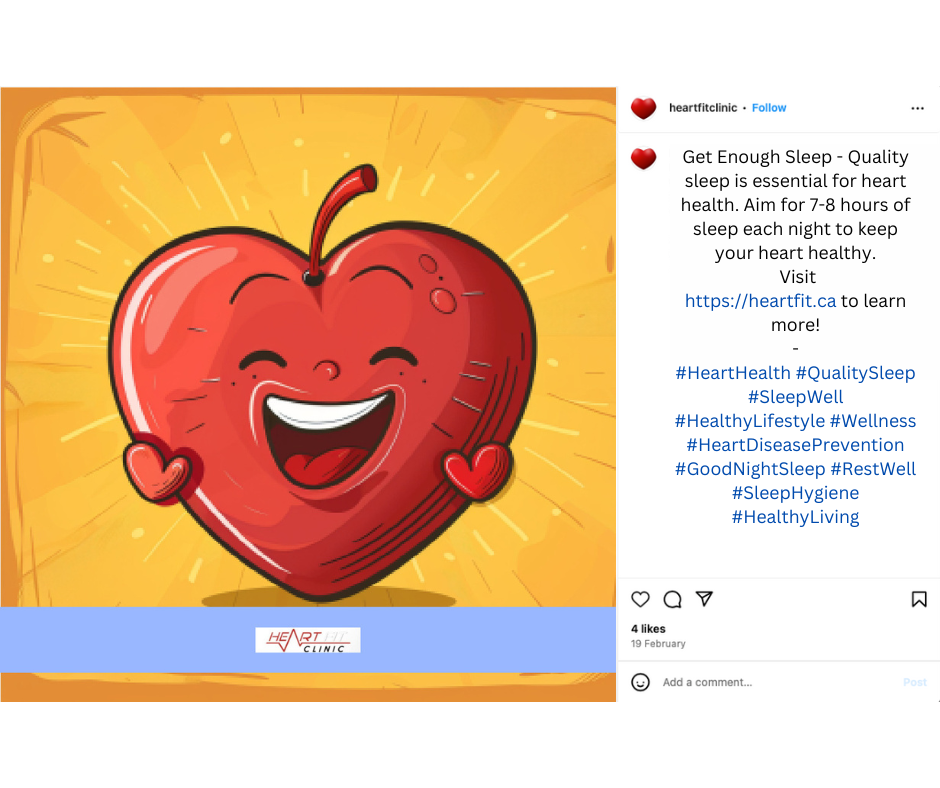Click the heartfitclinic header profile avatar
Screen dimensions: 940x788
tap(644, 108)
